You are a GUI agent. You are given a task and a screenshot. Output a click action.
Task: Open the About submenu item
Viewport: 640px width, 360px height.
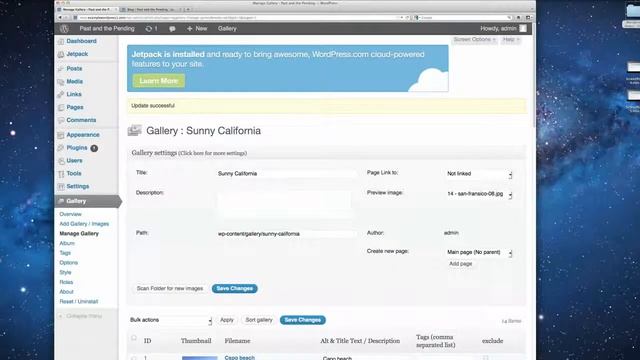pyautogui.click(x=66, y=292)
